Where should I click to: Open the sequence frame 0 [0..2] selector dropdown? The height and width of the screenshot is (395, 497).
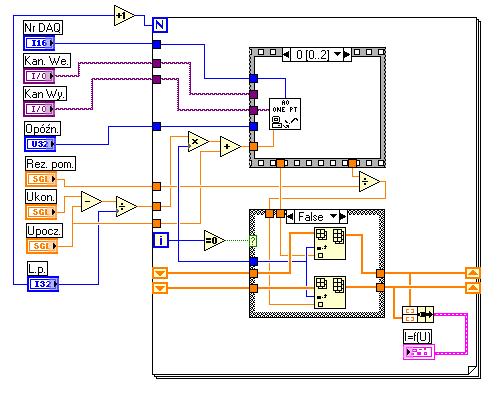pyautogui.click(x=337, y=54)
